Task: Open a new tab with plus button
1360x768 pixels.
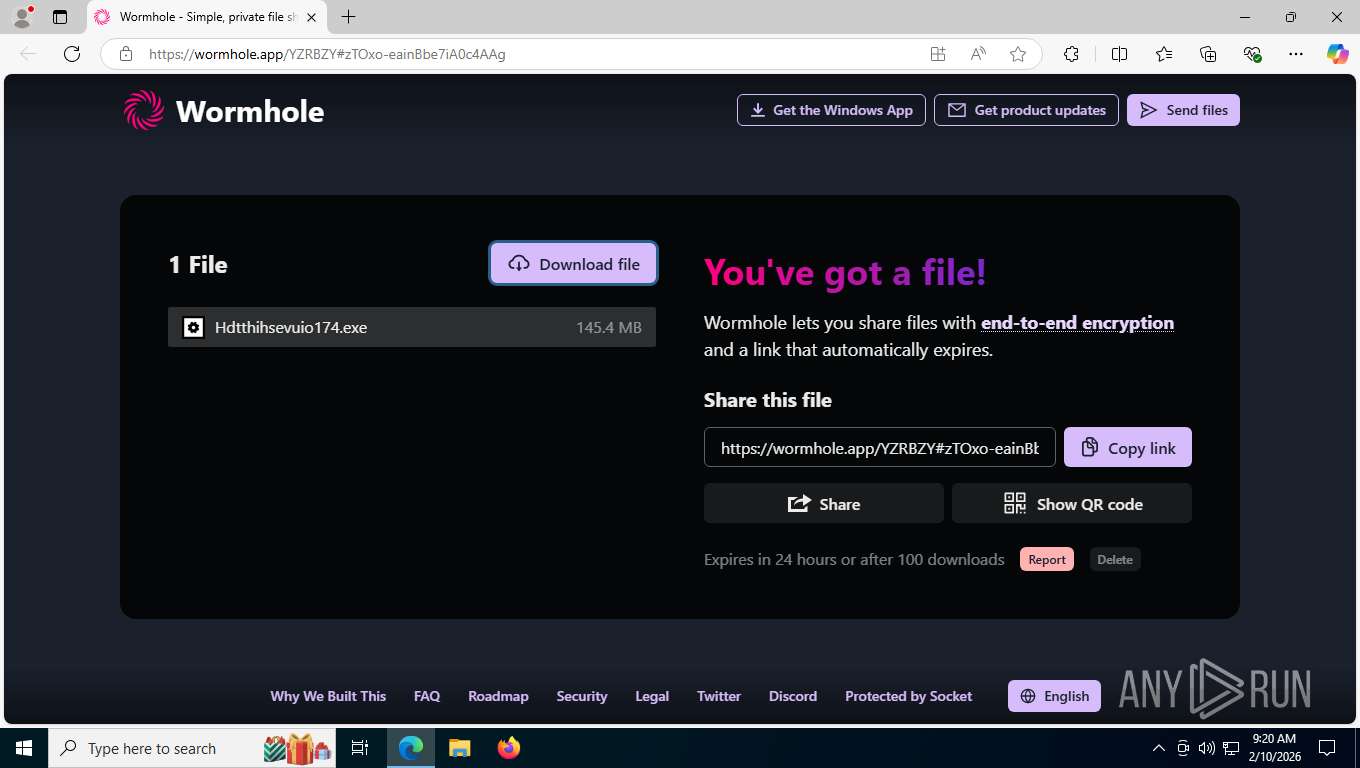Action: coord(348,17)
